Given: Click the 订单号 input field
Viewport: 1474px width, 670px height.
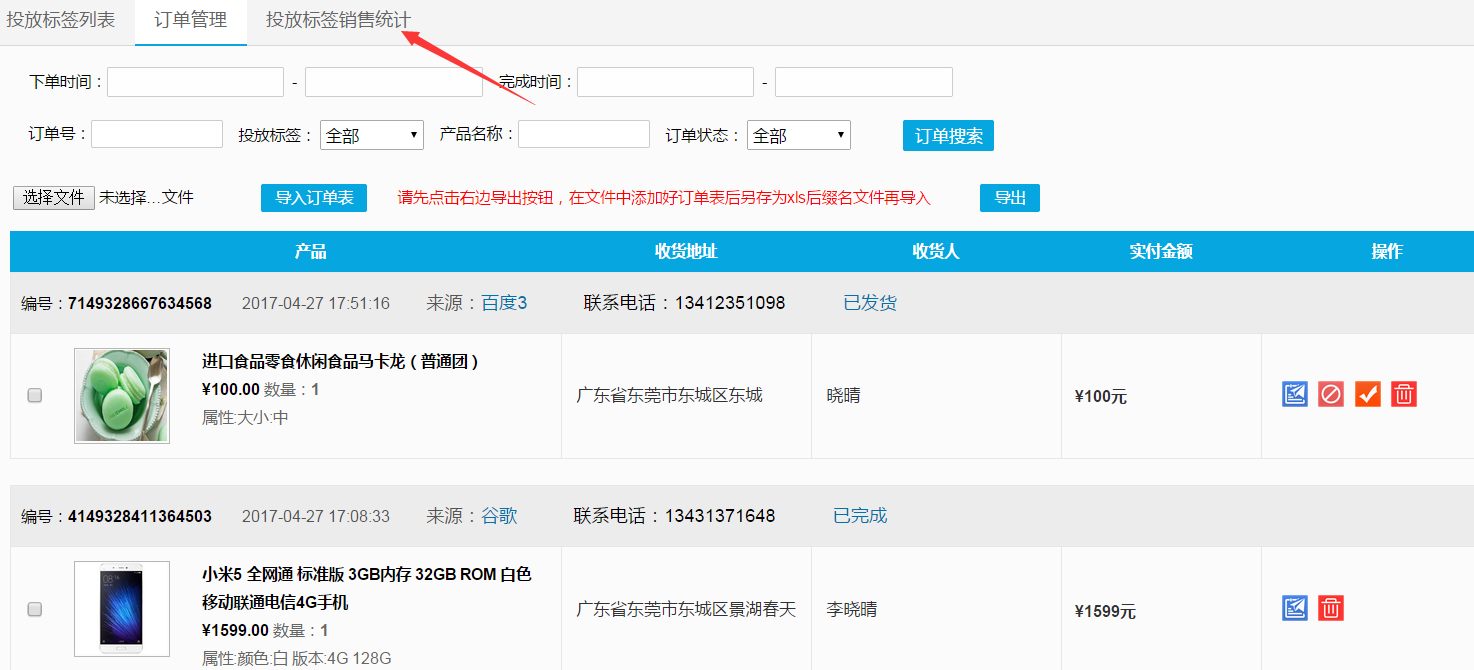Looking at the screenshot, I should [x=157, y=134].
